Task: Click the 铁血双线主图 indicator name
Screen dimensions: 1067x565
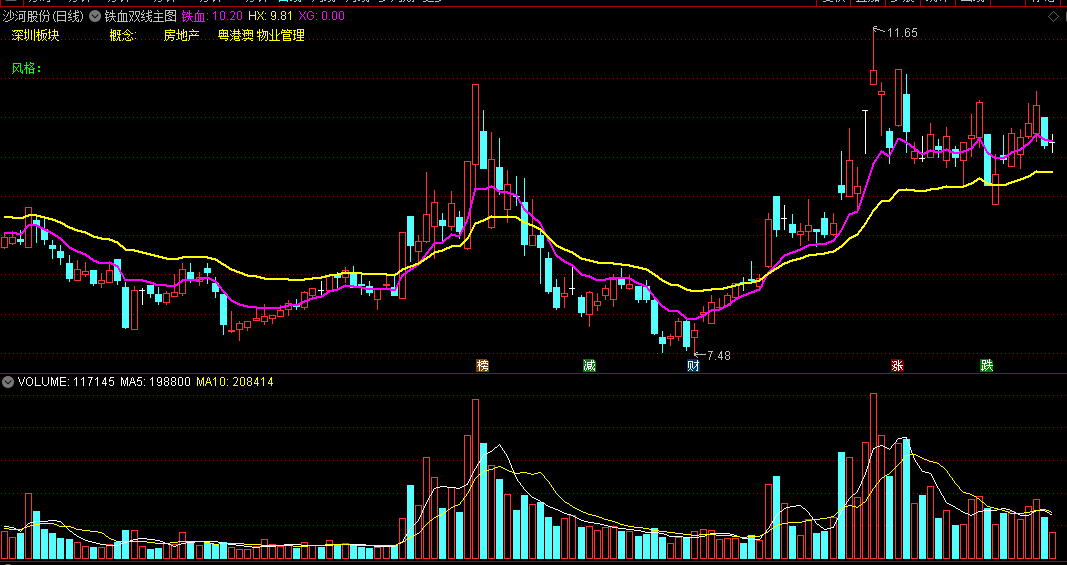Action: [140, 16]
